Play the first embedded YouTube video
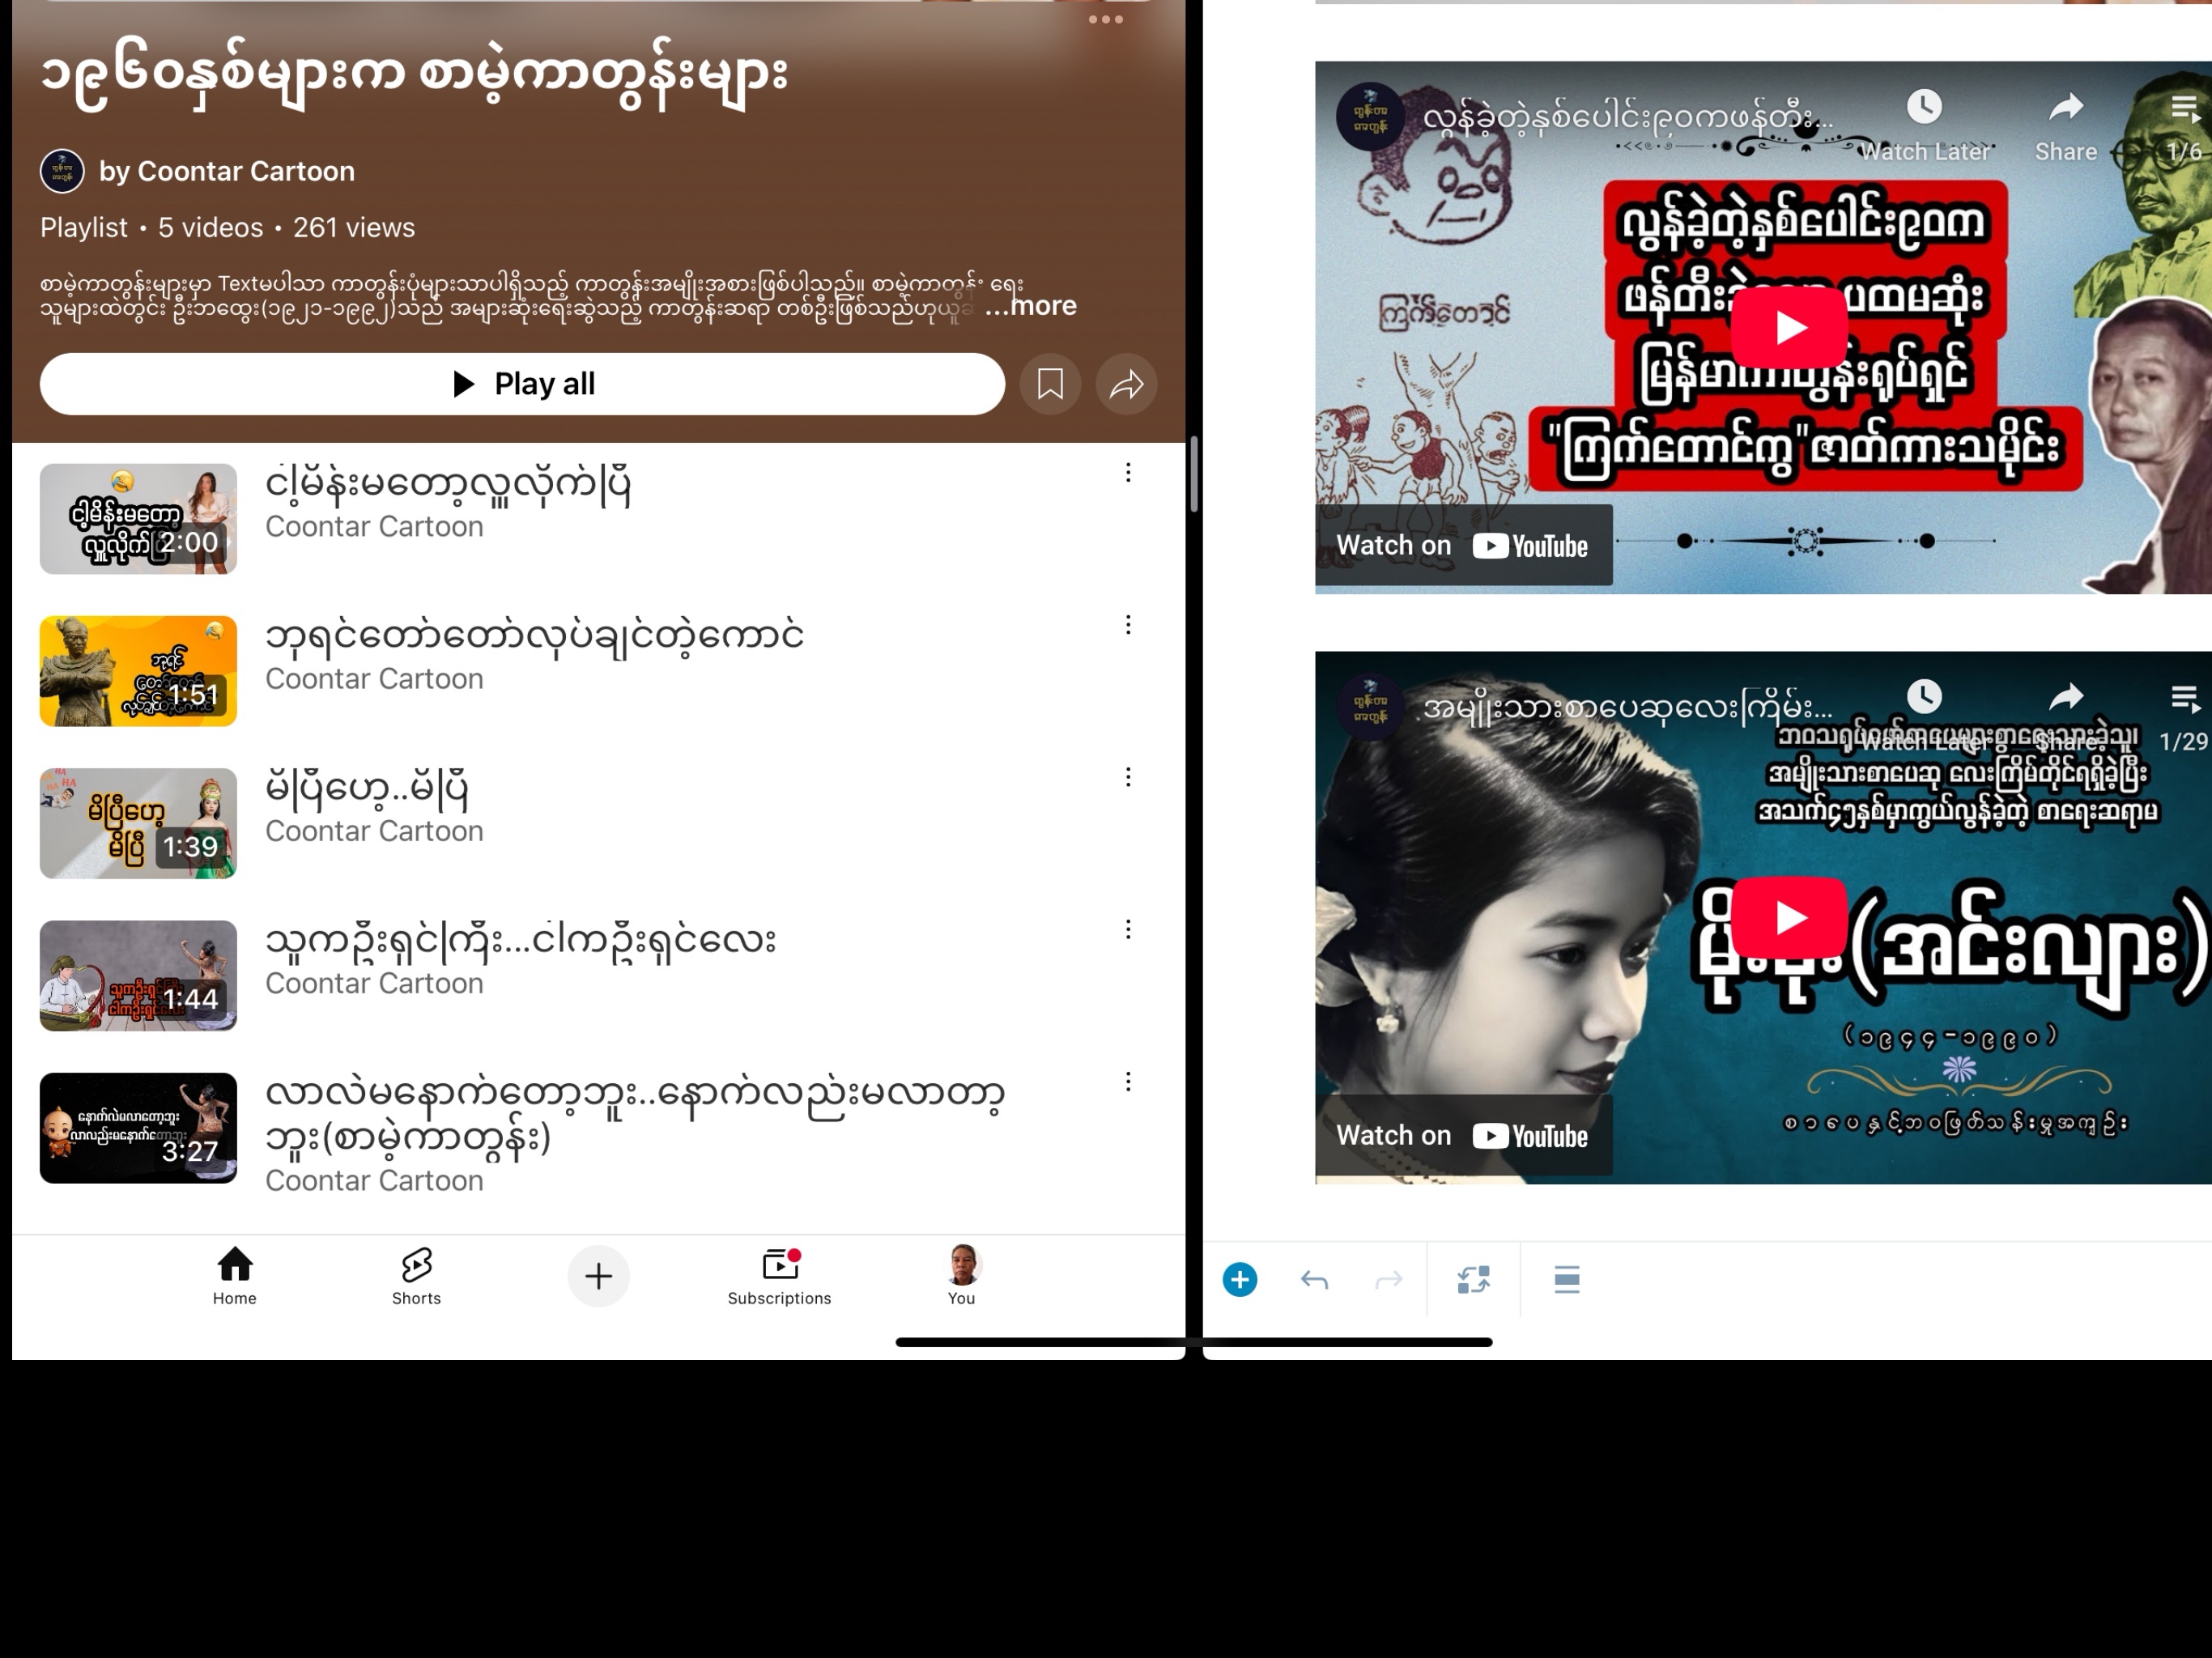Screen dimensions: 2212x1658 1789,327
